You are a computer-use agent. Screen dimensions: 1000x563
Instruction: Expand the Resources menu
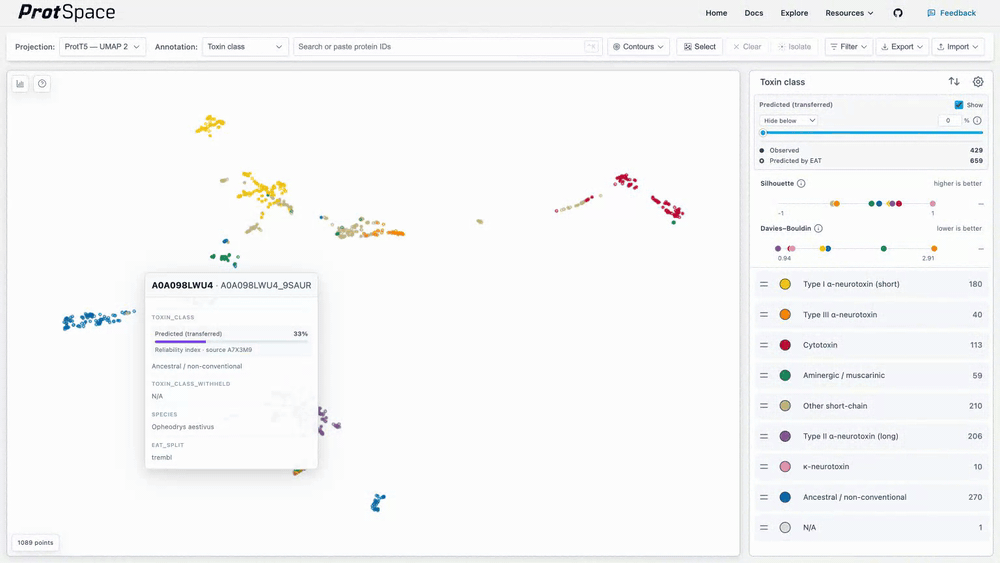[849, 13]
